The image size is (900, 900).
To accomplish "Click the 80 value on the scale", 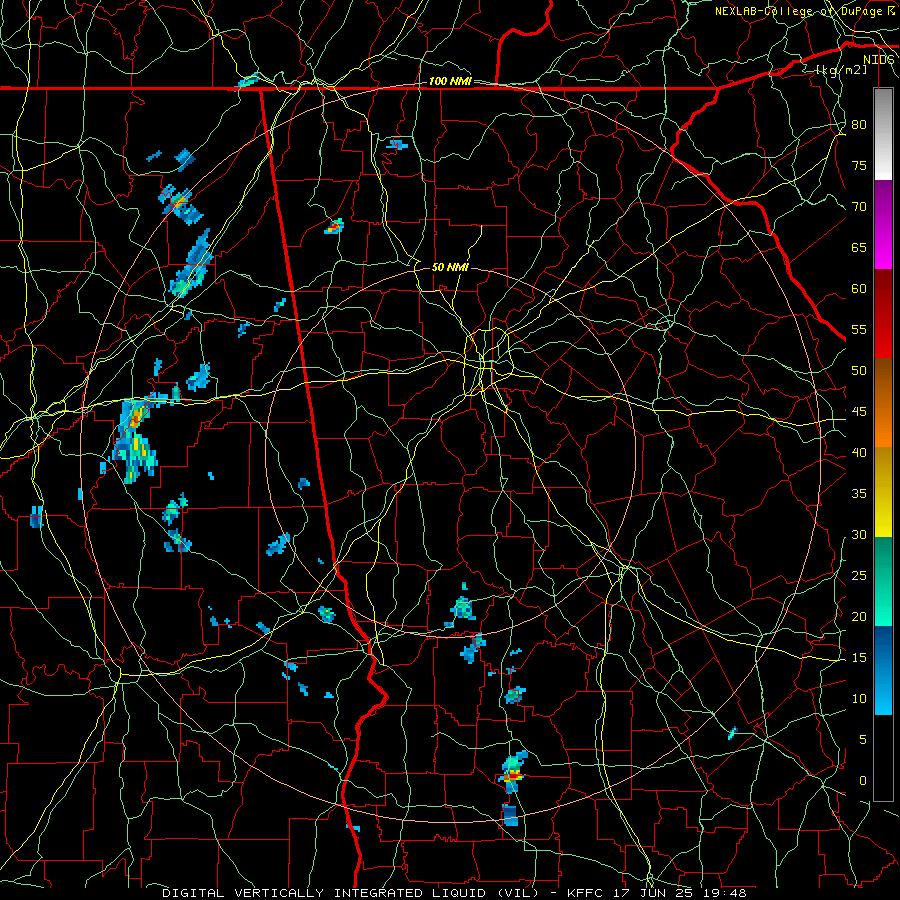I will (859, 125).
